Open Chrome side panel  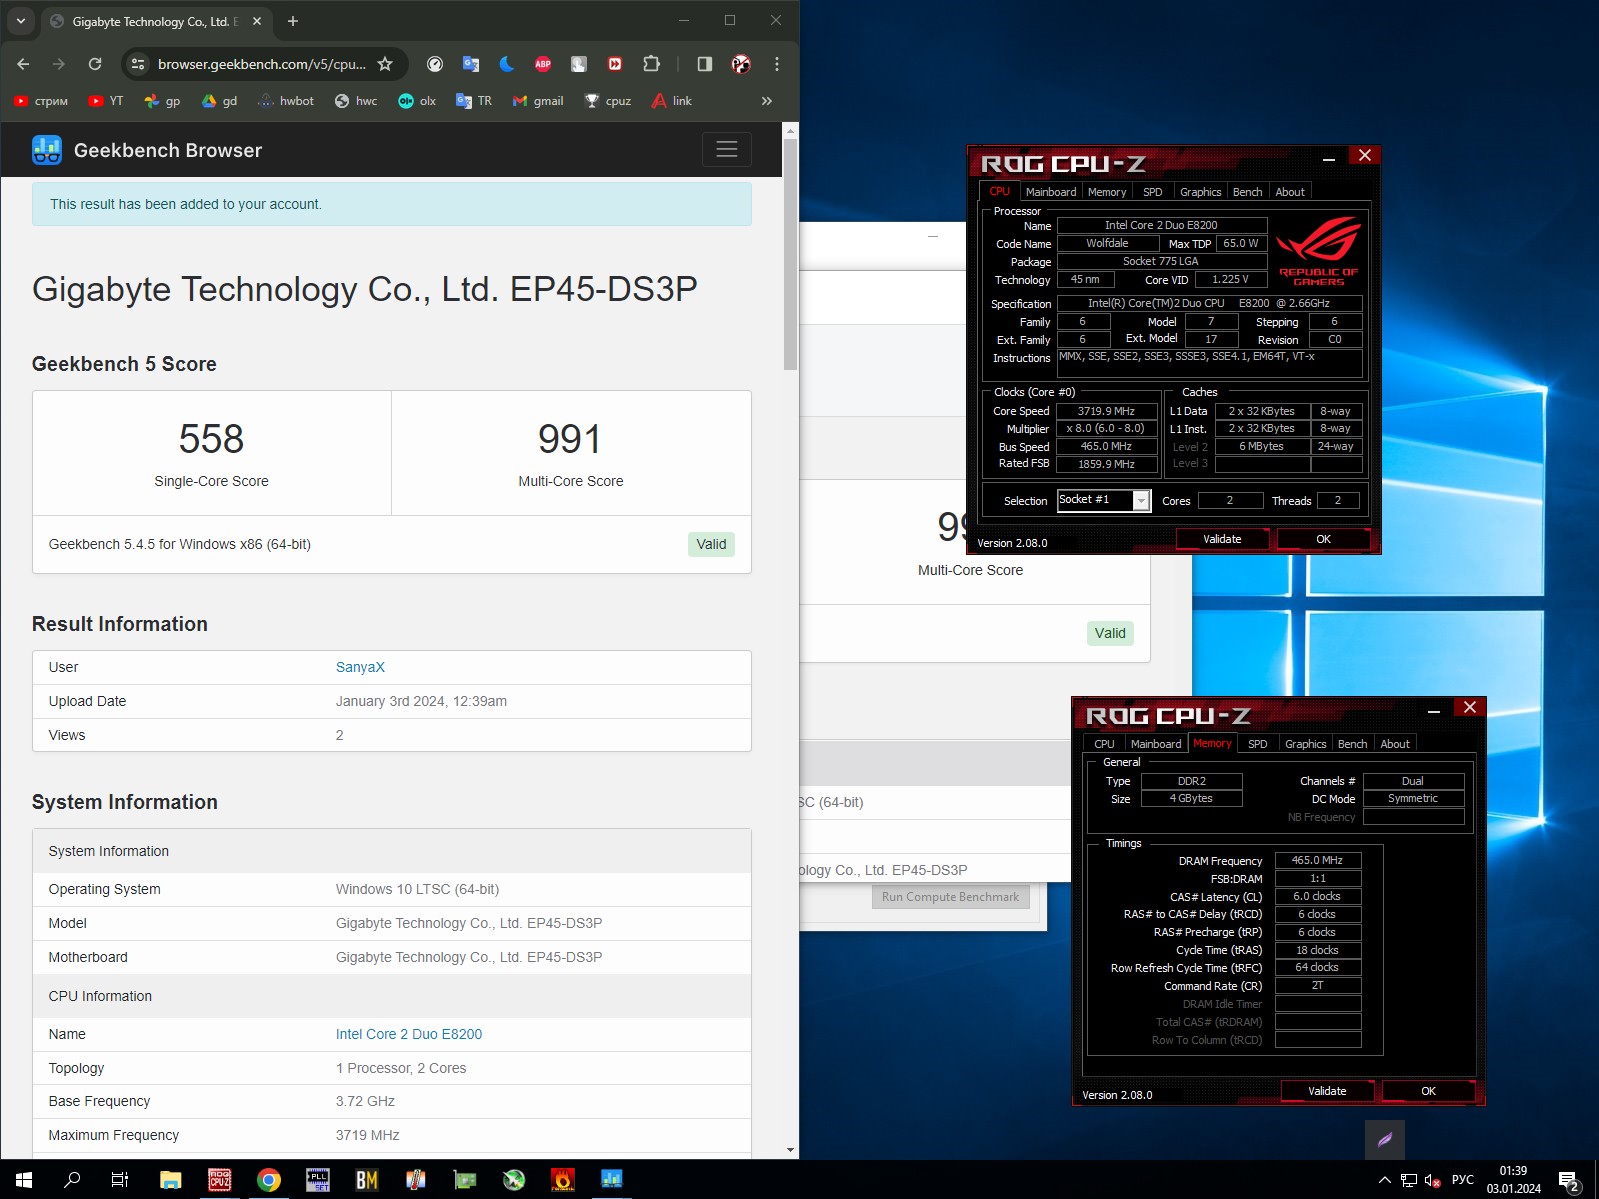(705, 64)
